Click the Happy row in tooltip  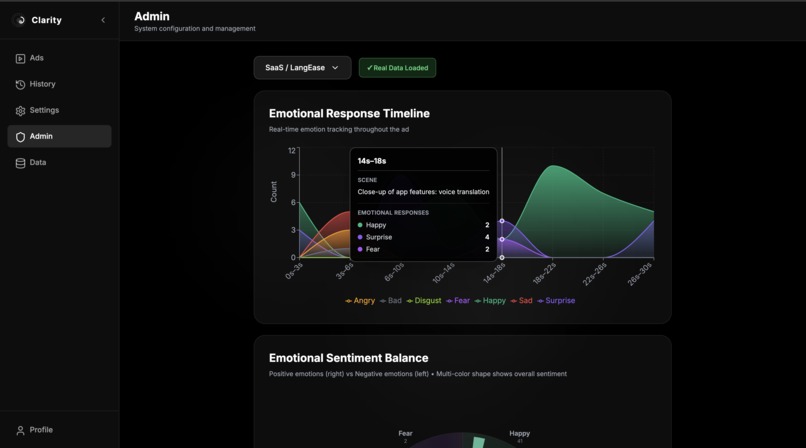[x=424, y=225]
